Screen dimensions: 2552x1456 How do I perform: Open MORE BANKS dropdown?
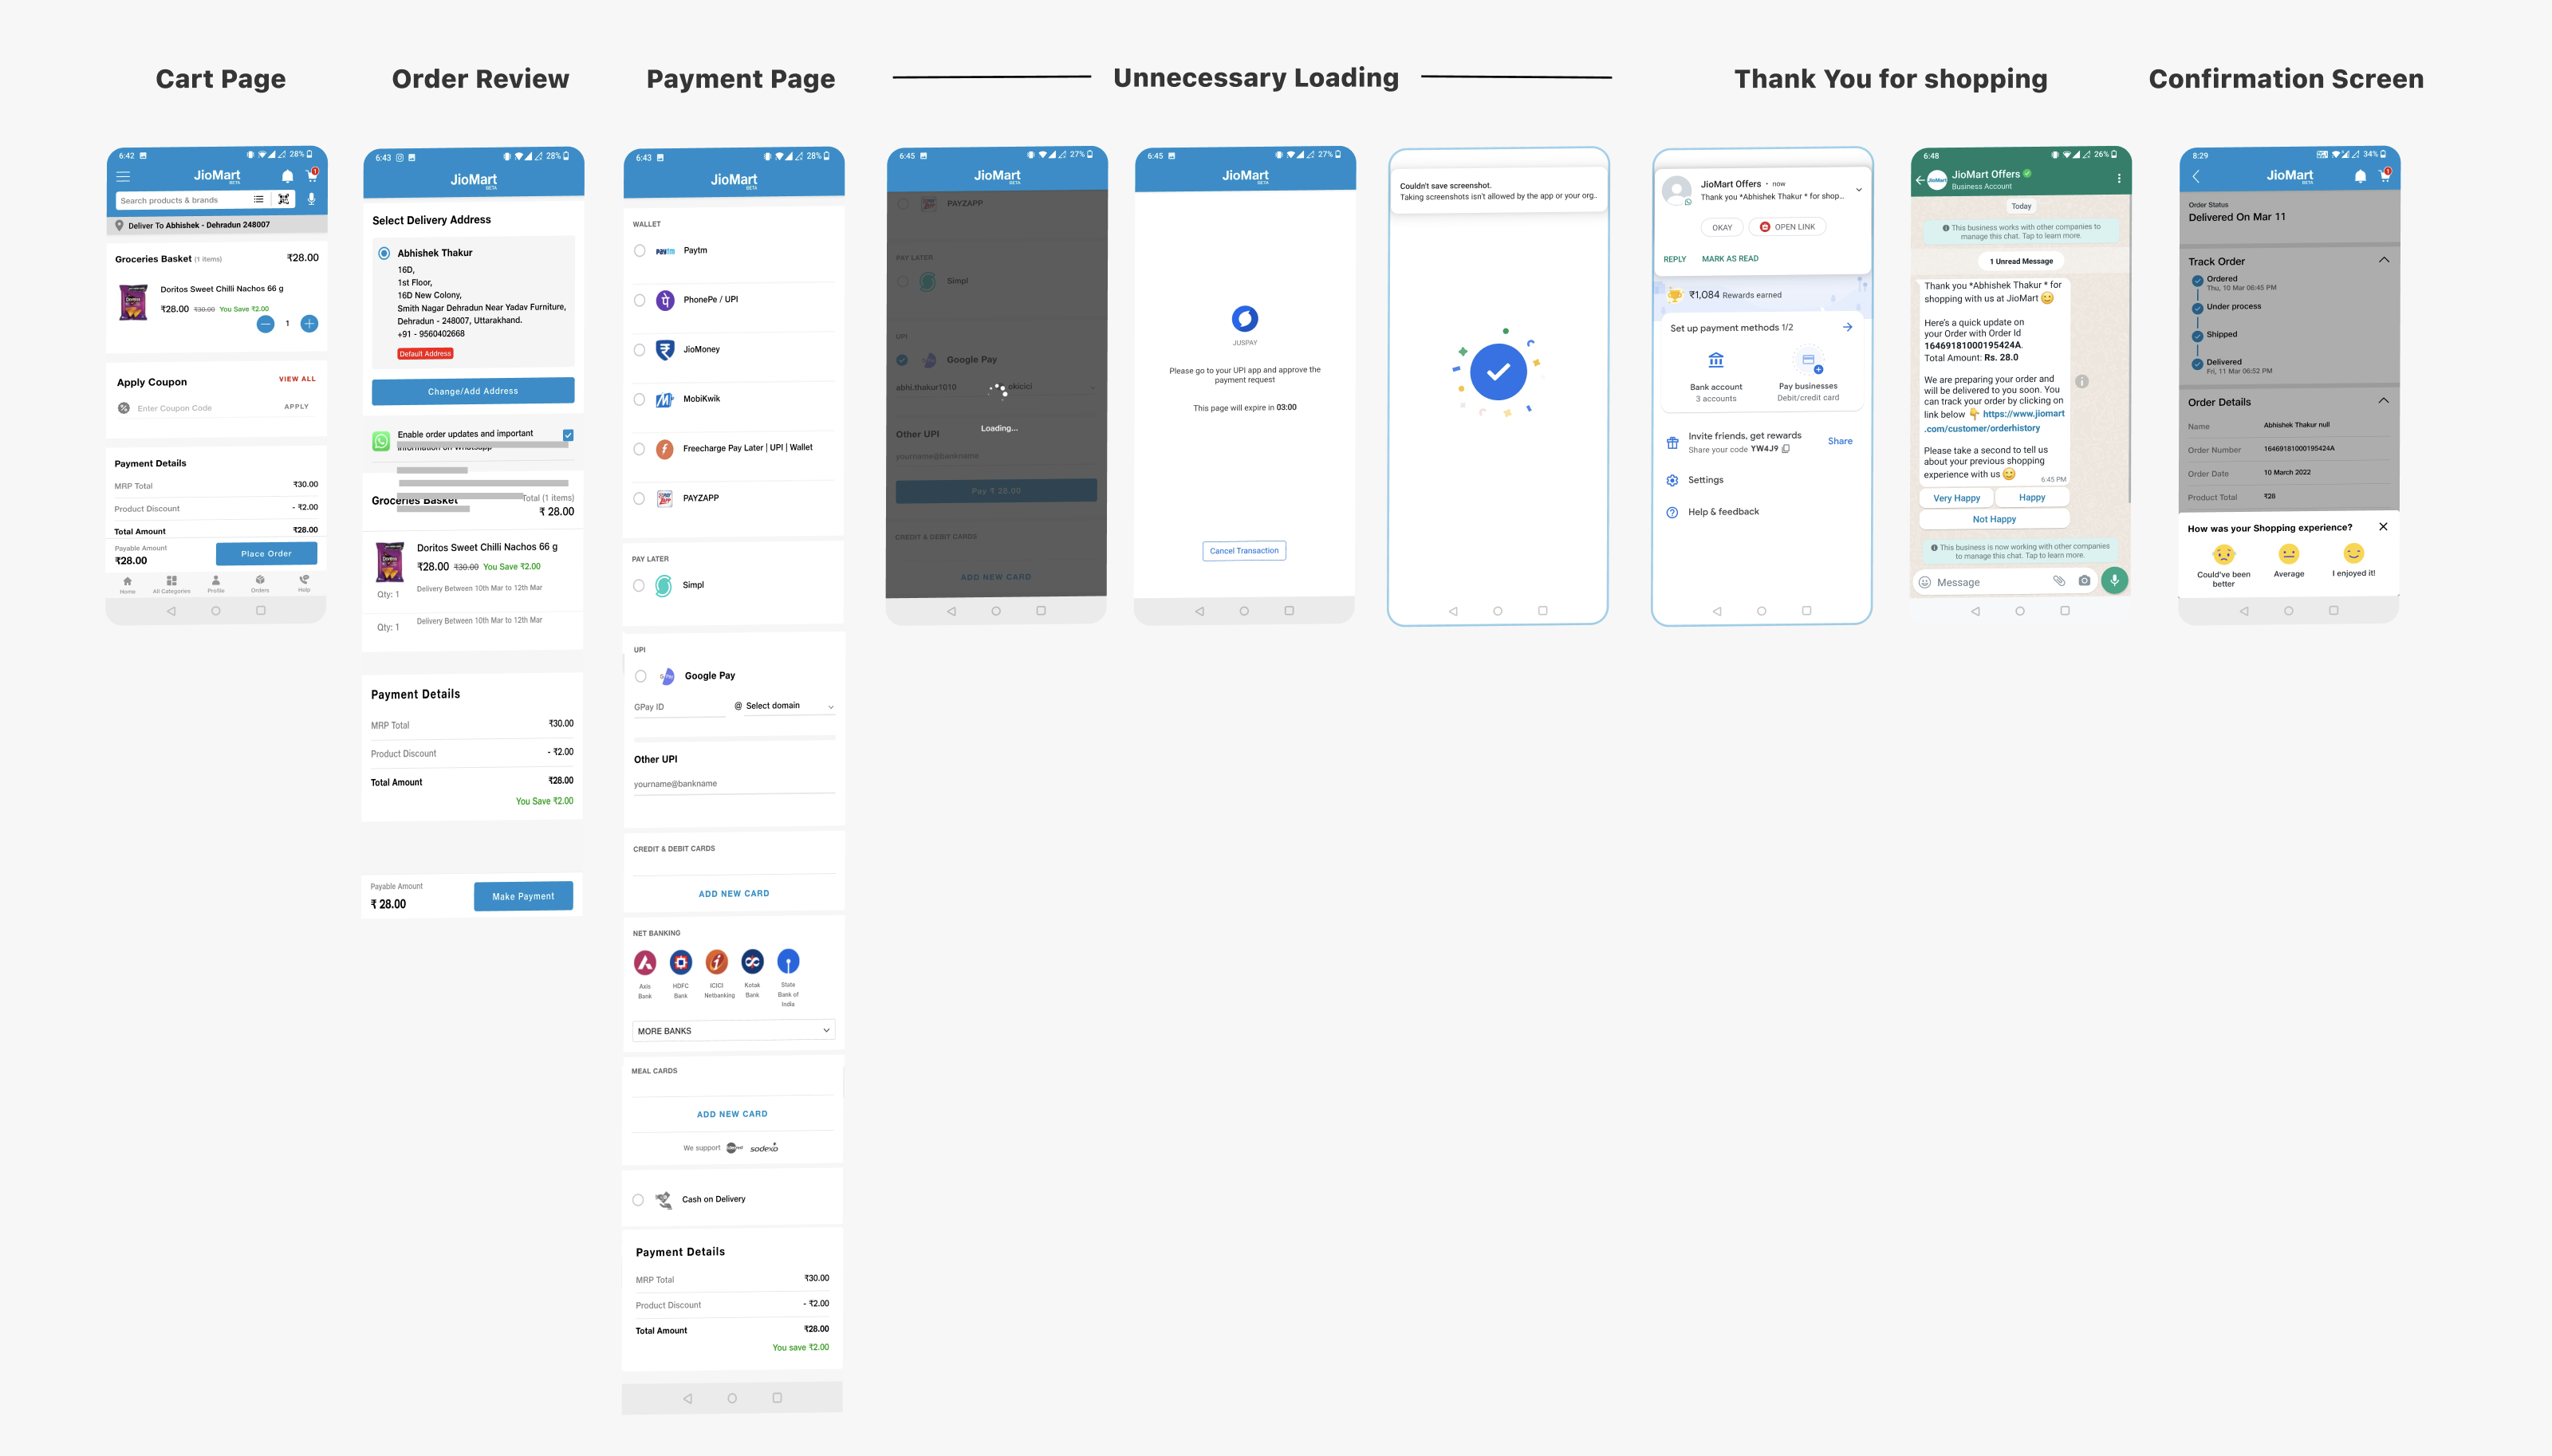(x=733, y=1030)
